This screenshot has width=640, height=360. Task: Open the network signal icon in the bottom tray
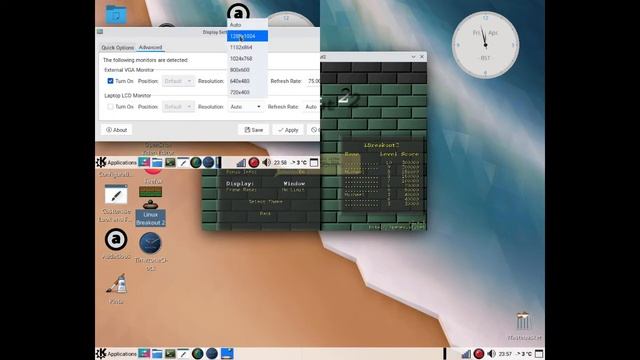[466, 354]
